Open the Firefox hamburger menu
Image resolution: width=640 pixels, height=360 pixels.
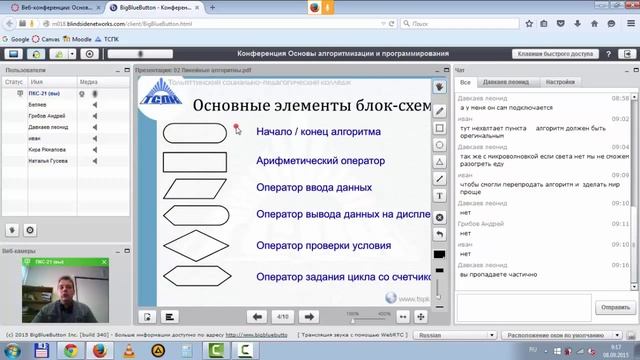(x=631, y=24)
